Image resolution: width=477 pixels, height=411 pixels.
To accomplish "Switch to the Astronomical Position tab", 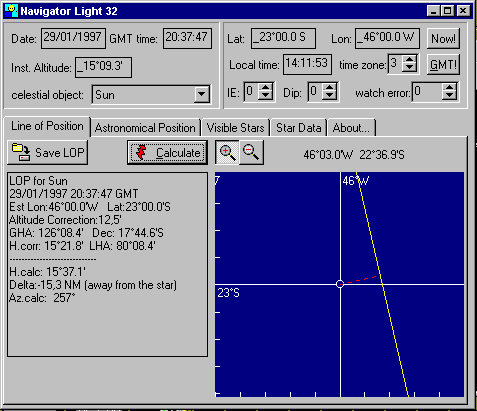I will point(145,128).
